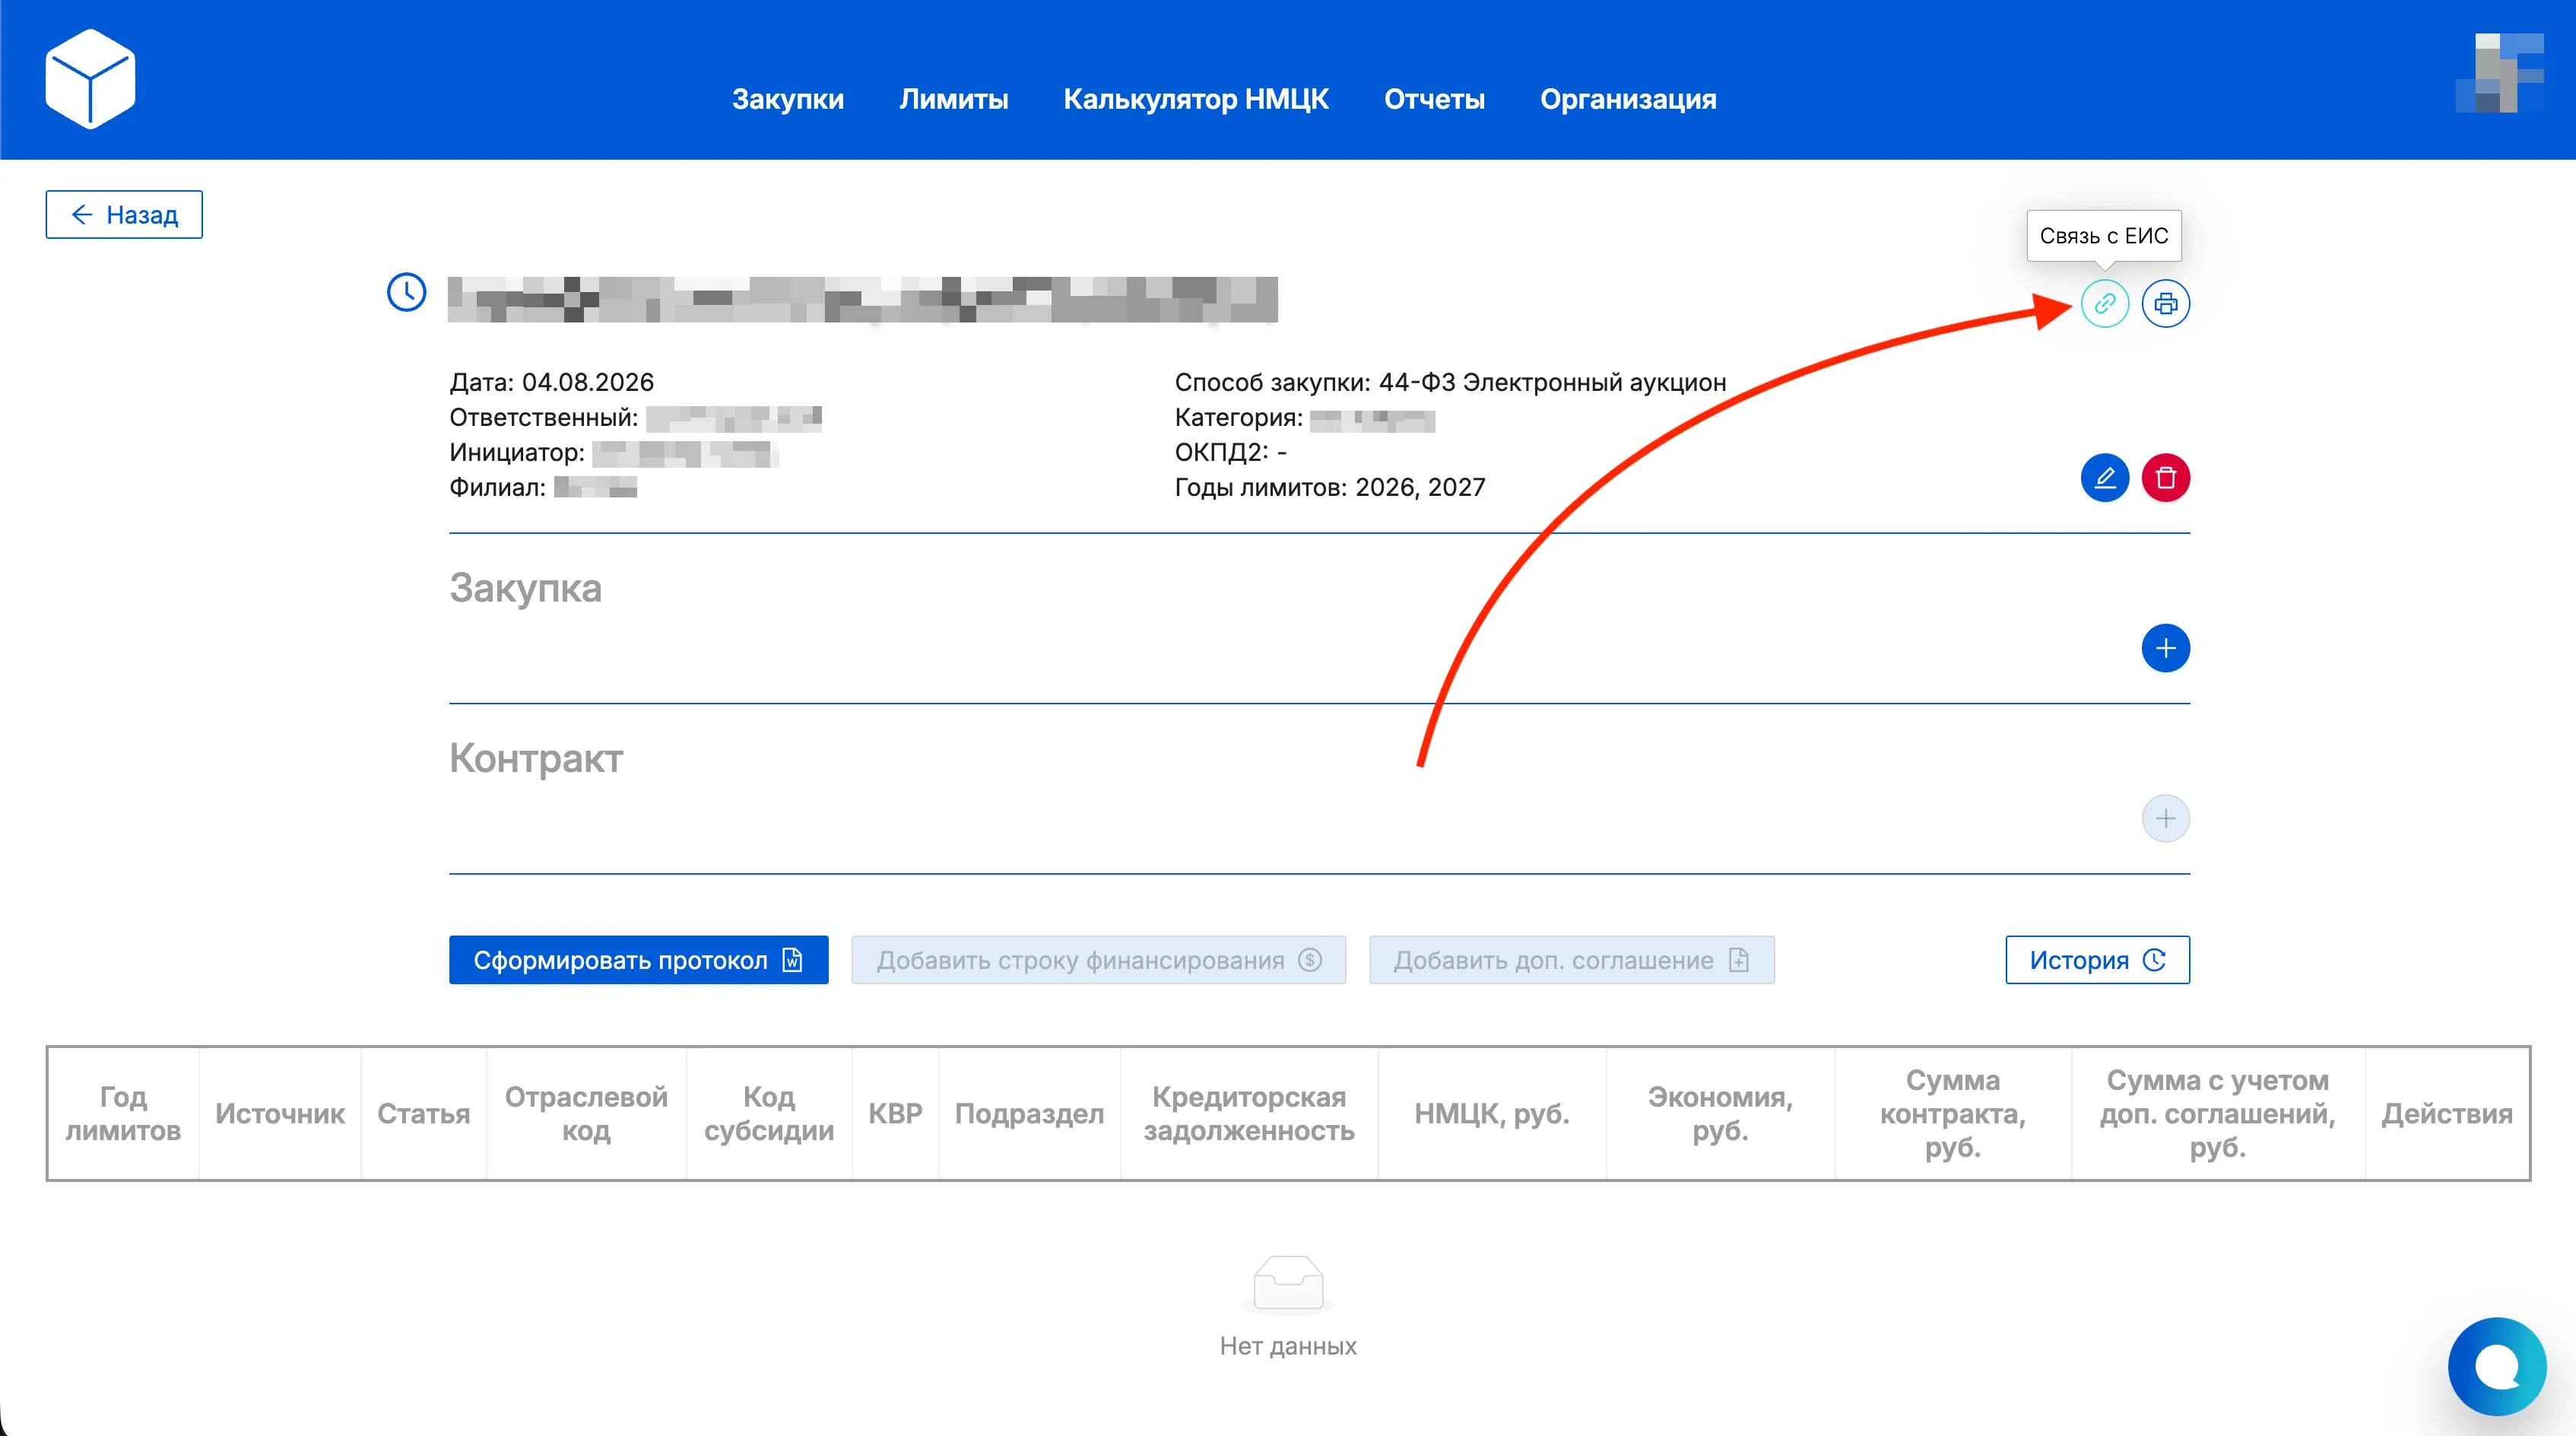Open the user avatar in the header
The width and height of the screenshot is (2576, 1436).
tap(2500, 73)
